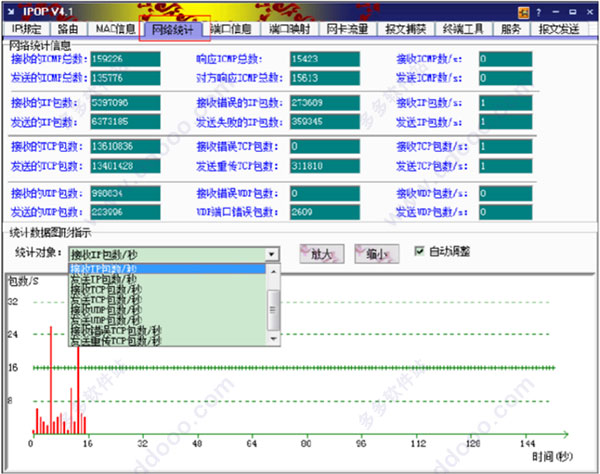The height and width of the screenshot is (474, 600).
Task: Click the 发送失败的IP包数 label
Action: click(x=240, y=122)
